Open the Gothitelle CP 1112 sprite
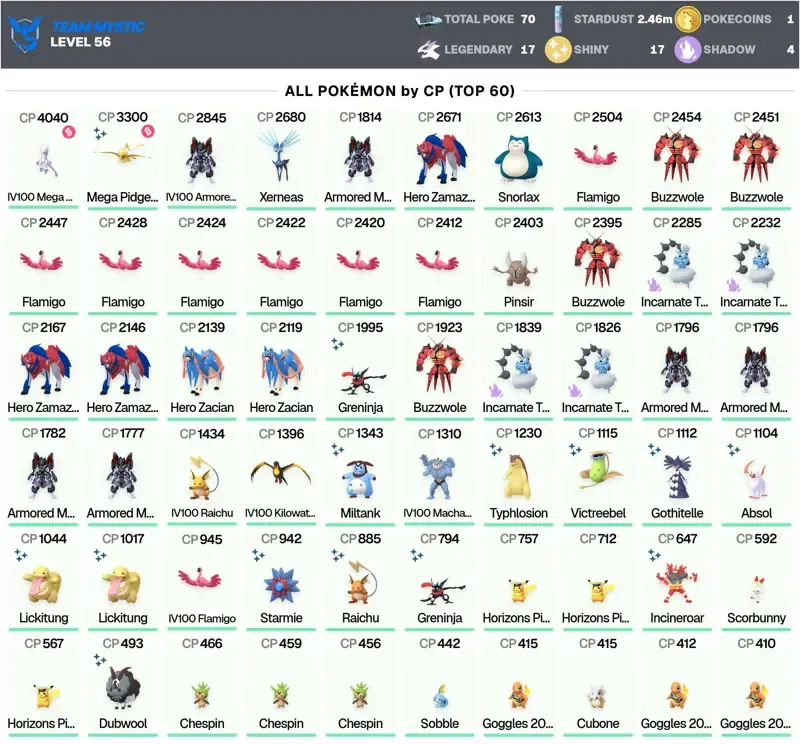Screen dimensions: 800x744 tap(677, 477)
